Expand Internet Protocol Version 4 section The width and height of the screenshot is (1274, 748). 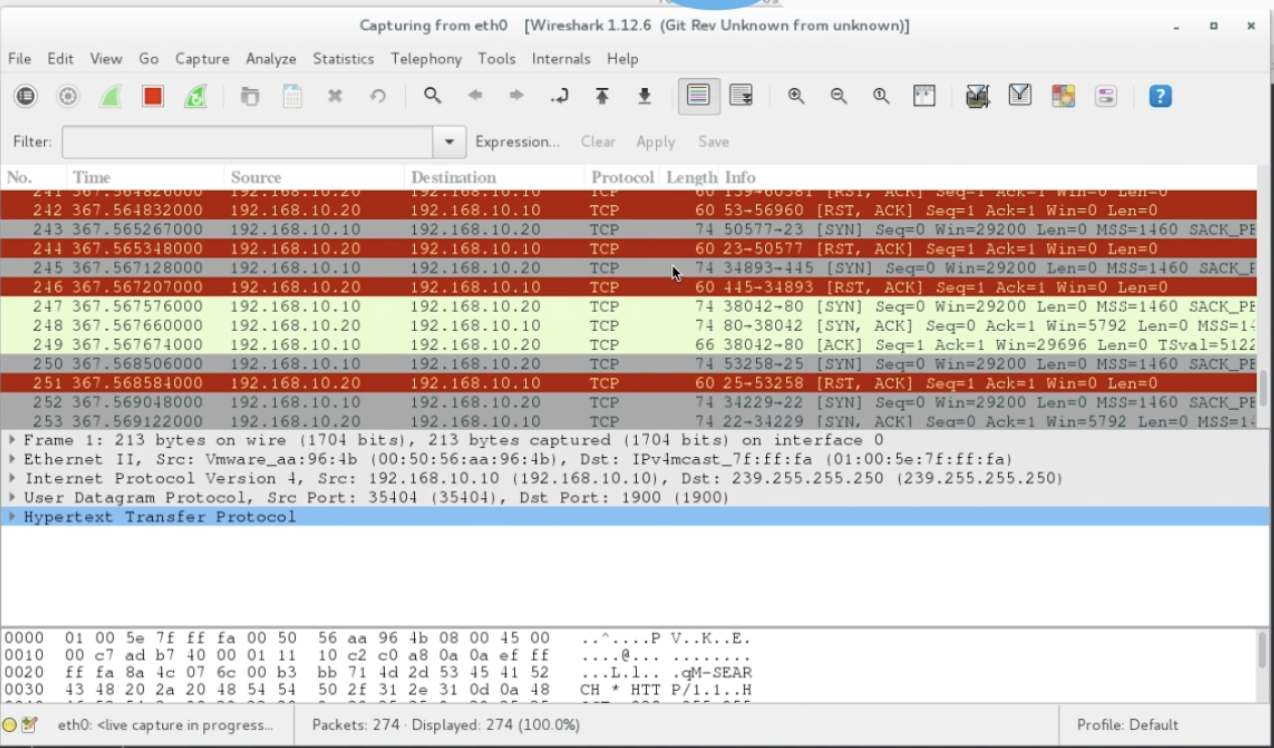click(x=12, y=478)
